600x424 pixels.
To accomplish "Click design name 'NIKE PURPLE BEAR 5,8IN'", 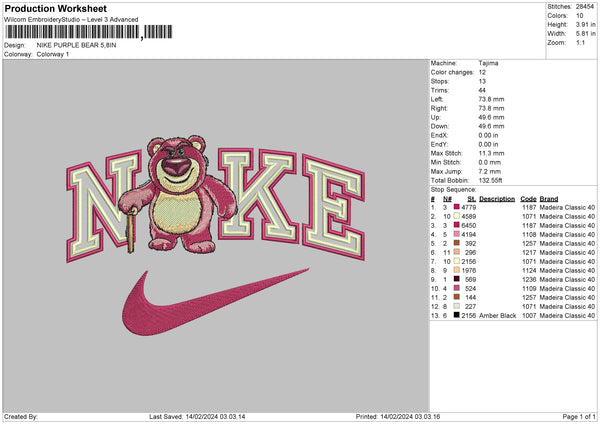I will coord(77,45).
